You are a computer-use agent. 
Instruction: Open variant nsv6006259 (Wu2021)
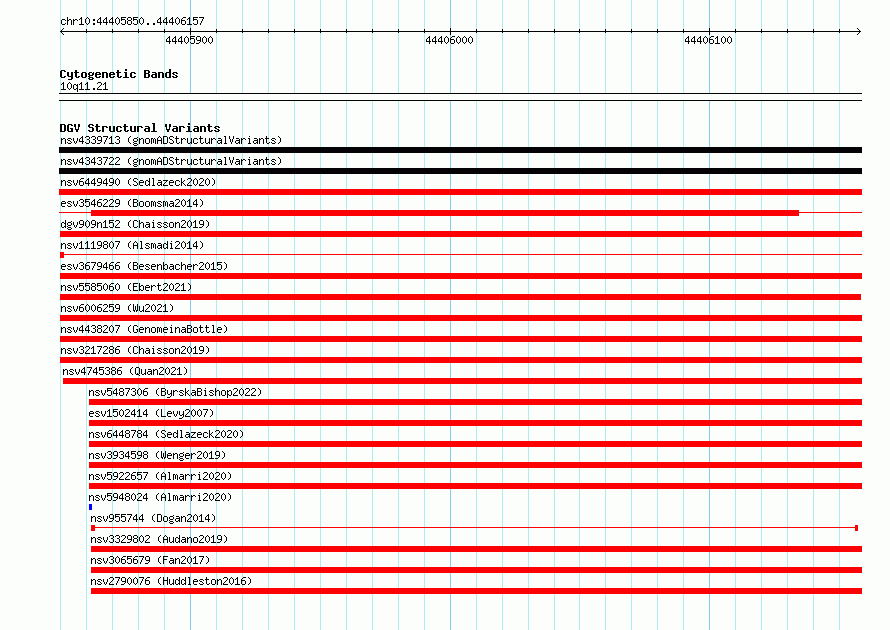pos(117,308)
